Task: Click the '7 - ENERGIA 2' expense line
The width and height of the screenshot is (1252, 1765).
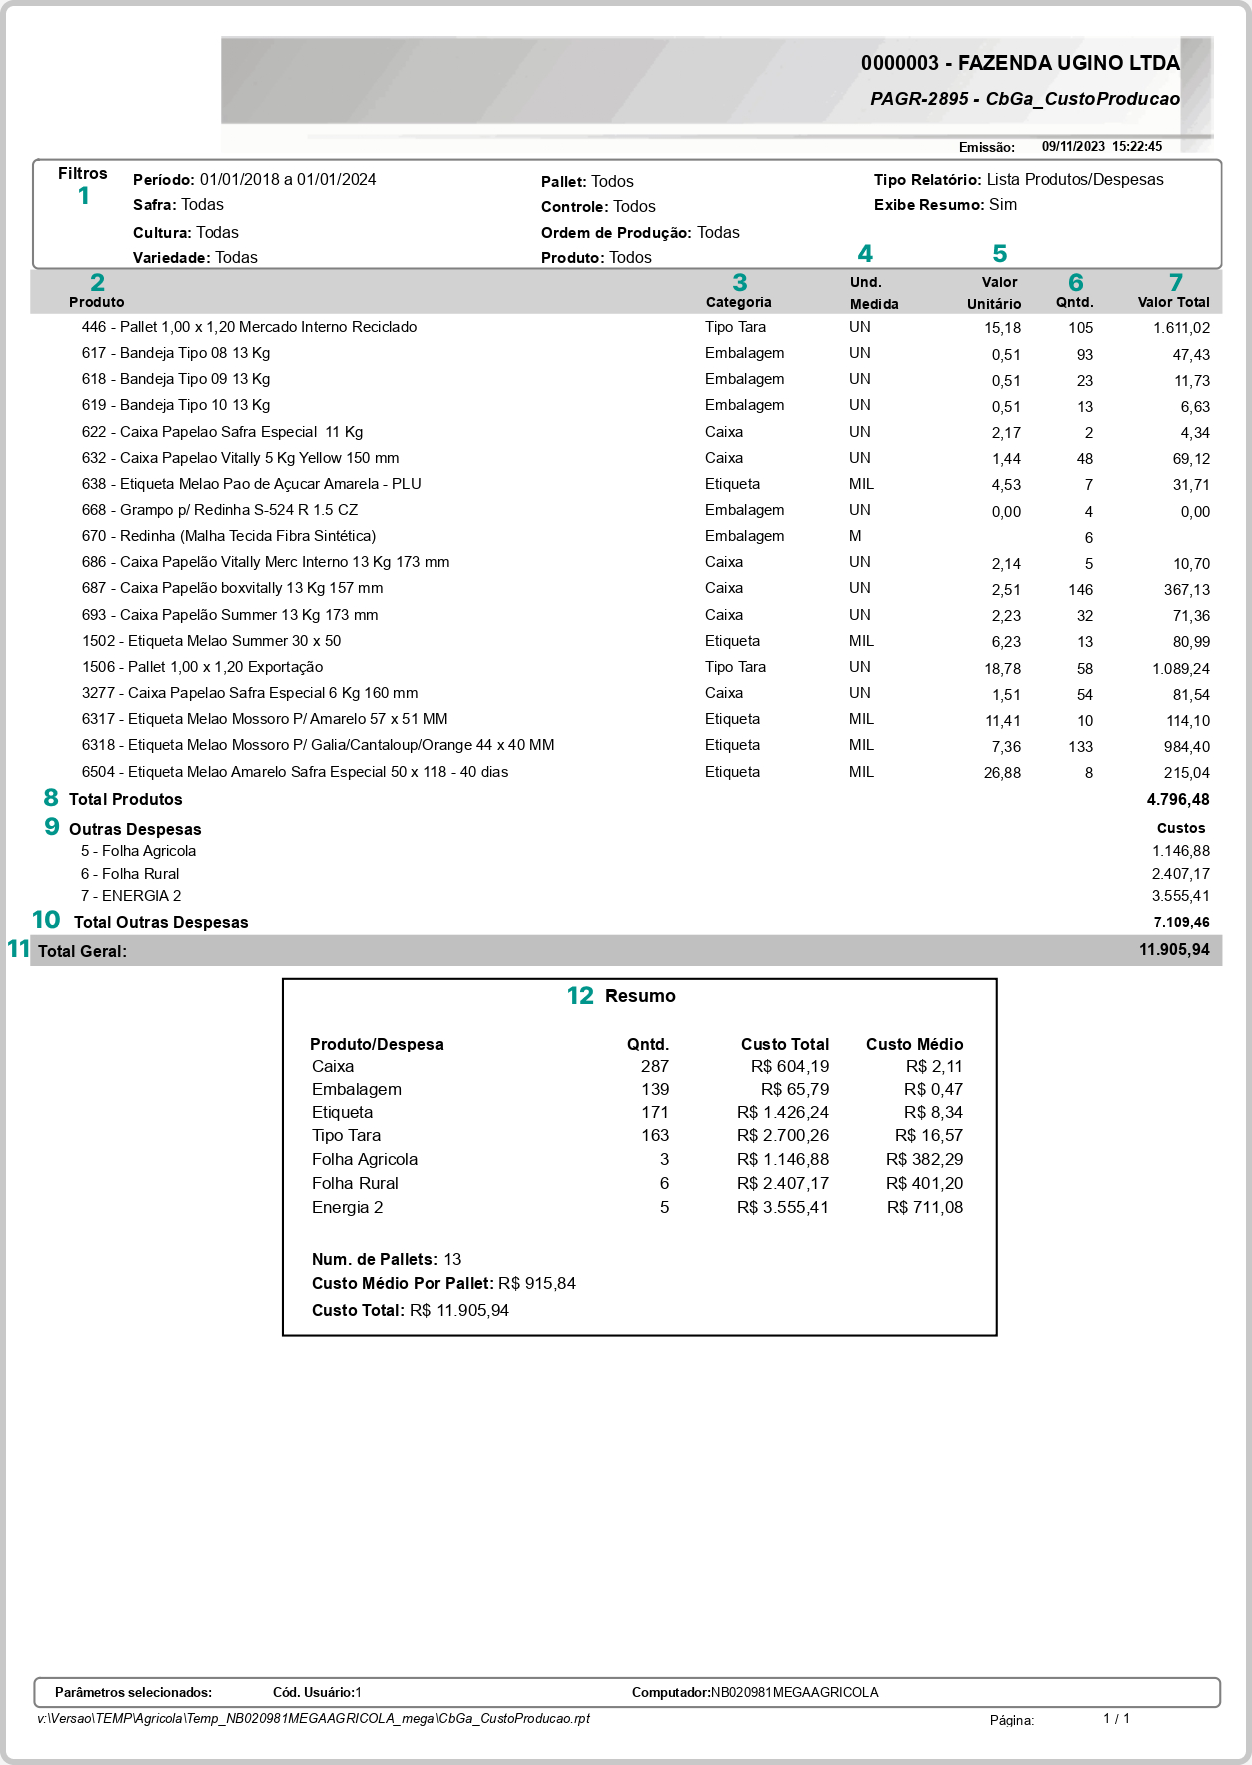Action: tap(131, 896)
